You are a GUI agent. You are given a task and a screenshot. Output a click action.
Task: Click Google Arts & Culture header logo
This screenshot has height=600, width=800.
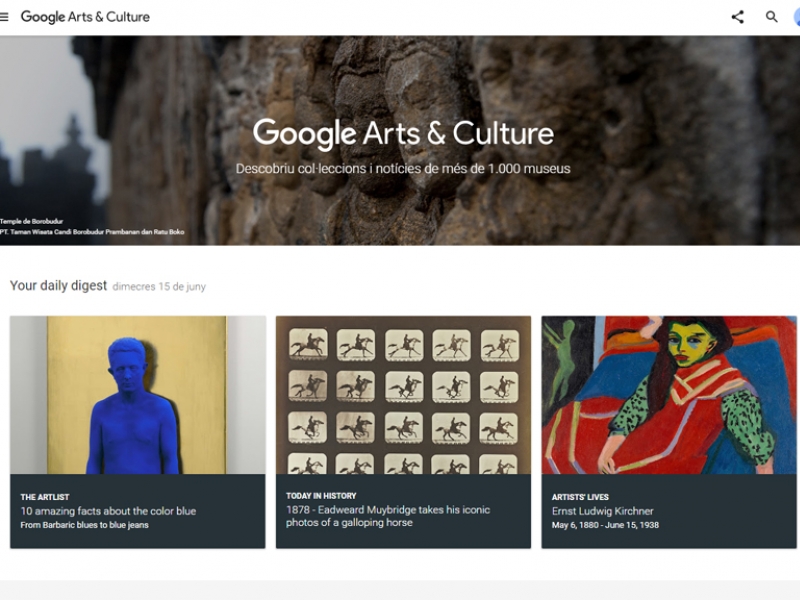pyautogui.click(x=85, y=17)
